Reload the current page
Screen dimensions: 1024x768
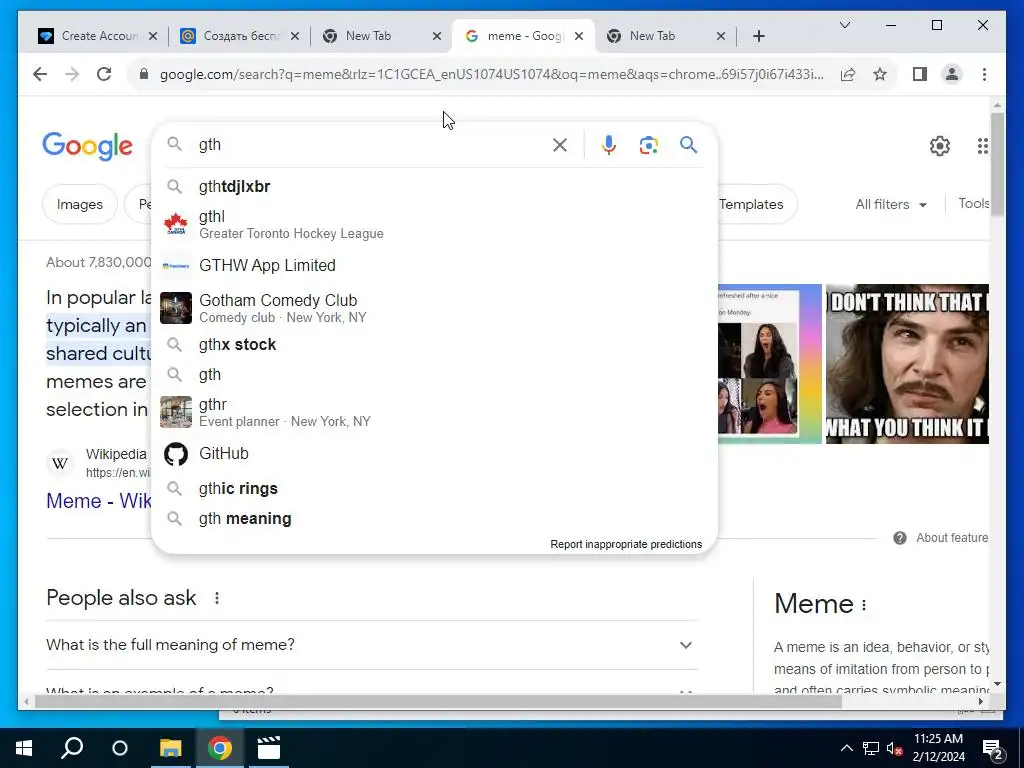pyautogui.click(x=104, y=74)
